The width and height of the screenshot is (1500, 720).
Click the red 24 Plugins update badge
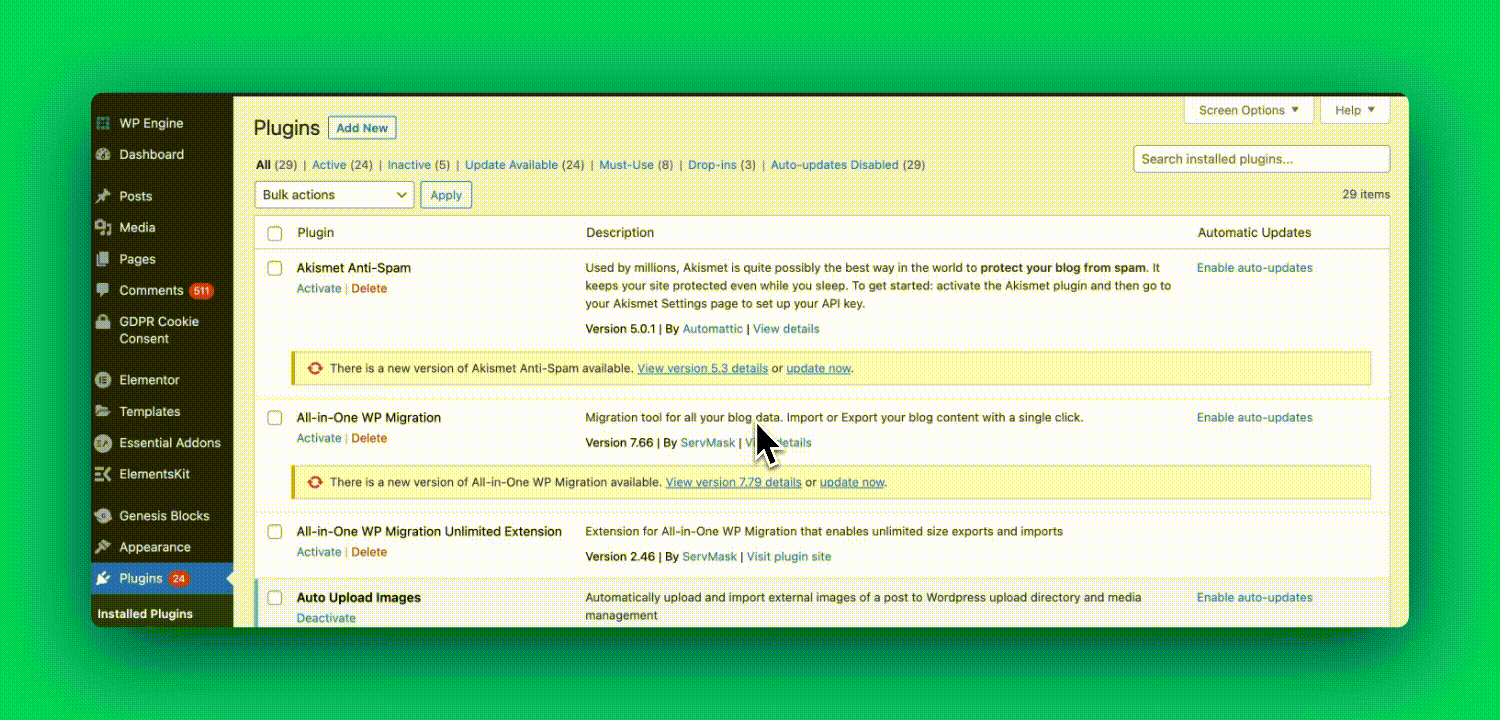pyautogui.click(x=178, y=578)
